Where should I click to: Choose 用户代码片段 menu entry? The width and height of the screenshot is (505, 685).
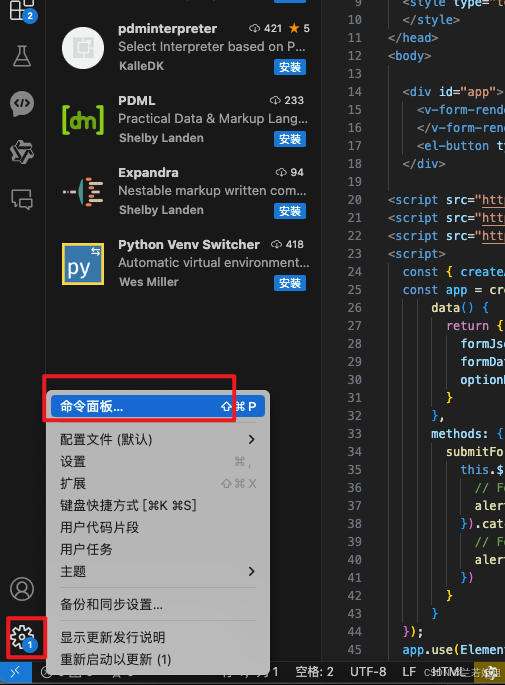pos(158,527)
